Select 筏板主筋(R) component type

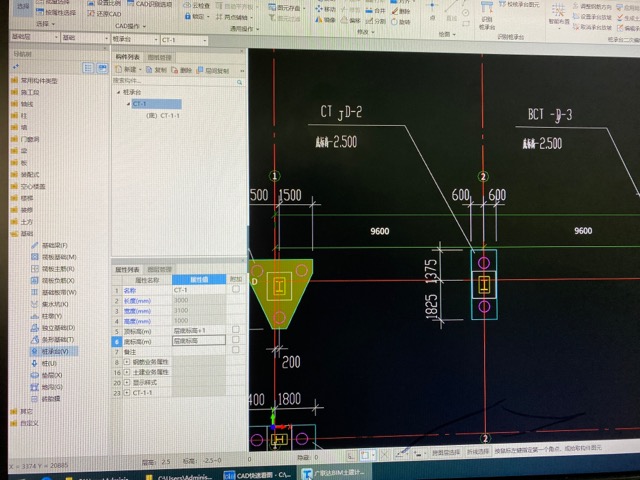(x=53, y=269)
